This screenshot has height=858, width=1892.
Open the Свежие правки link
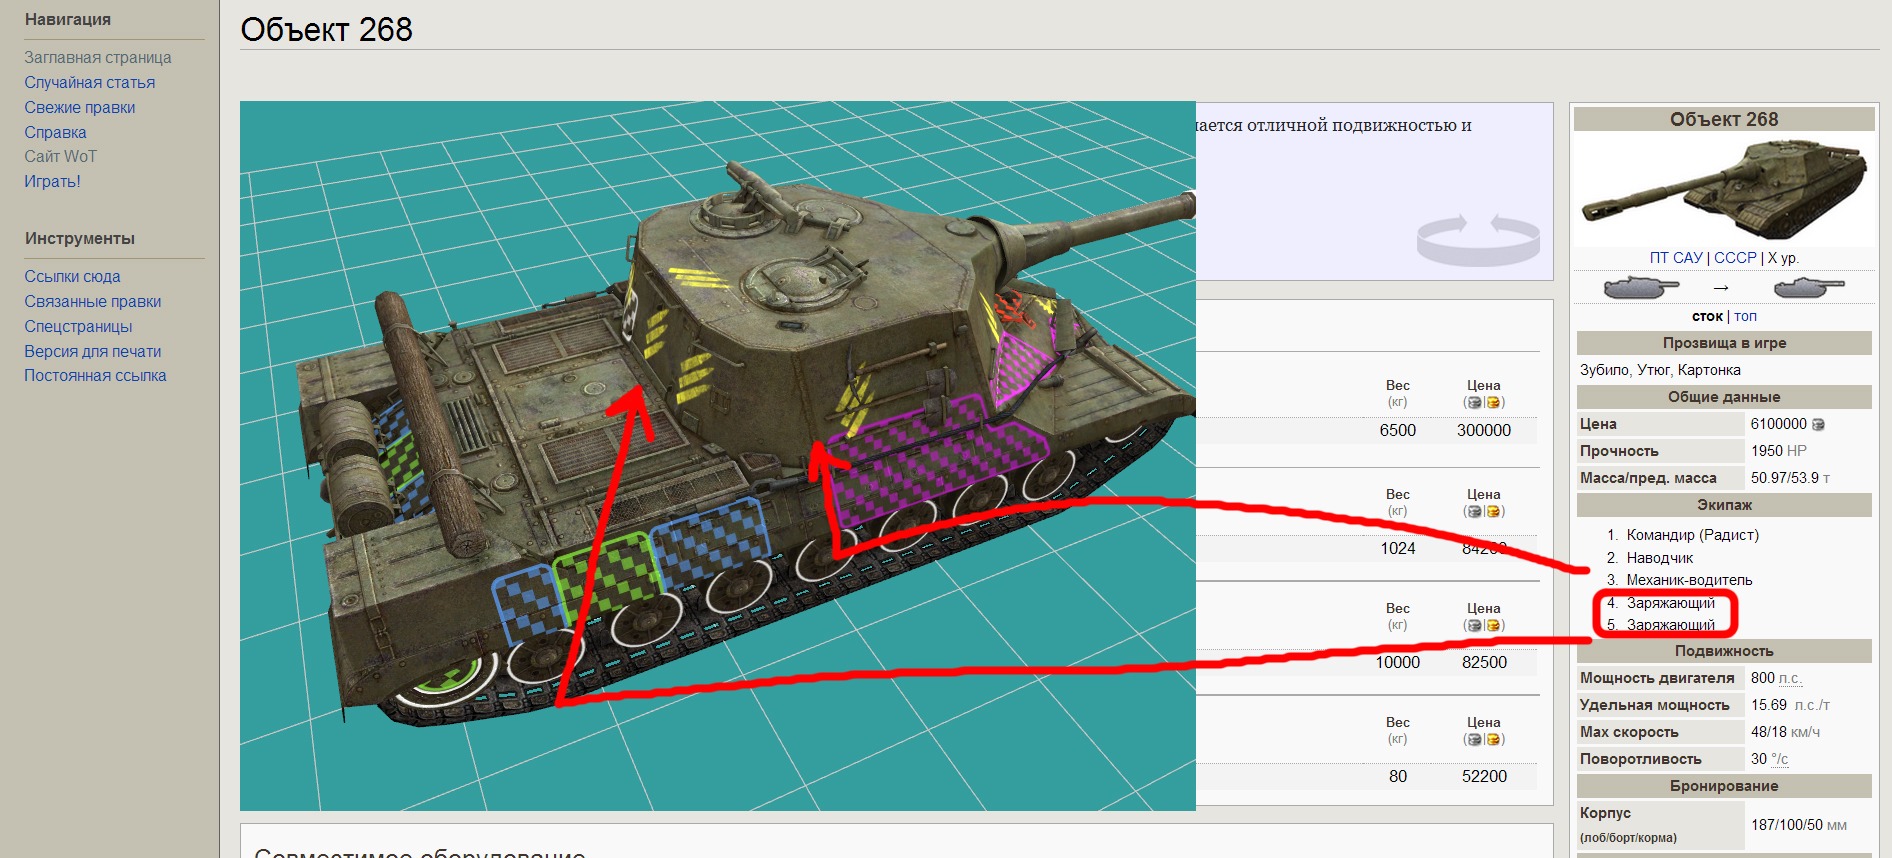(80, 107)
